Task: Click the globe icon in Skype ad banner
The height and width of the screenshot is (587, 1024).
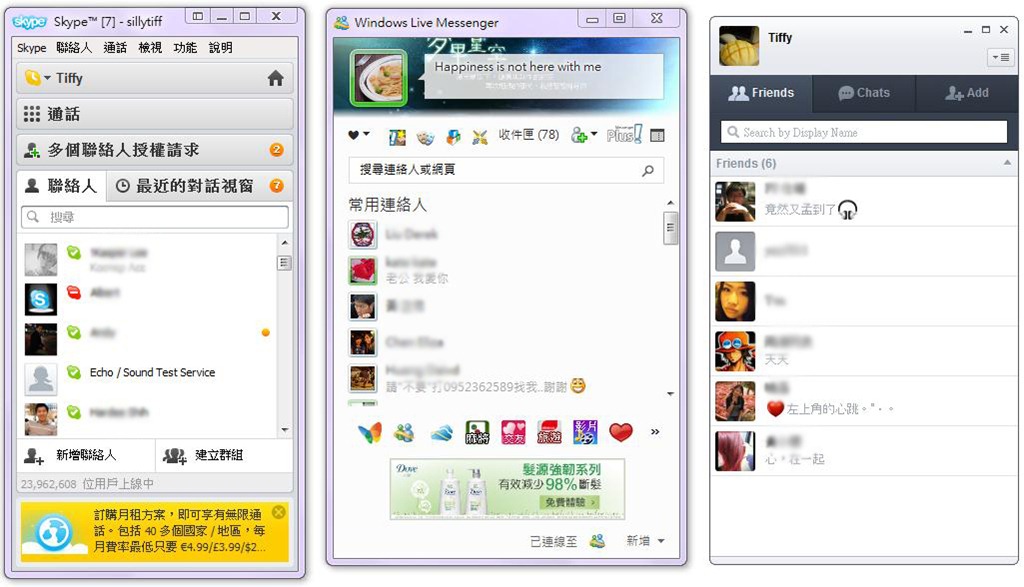Action: [x=54, y=533]
